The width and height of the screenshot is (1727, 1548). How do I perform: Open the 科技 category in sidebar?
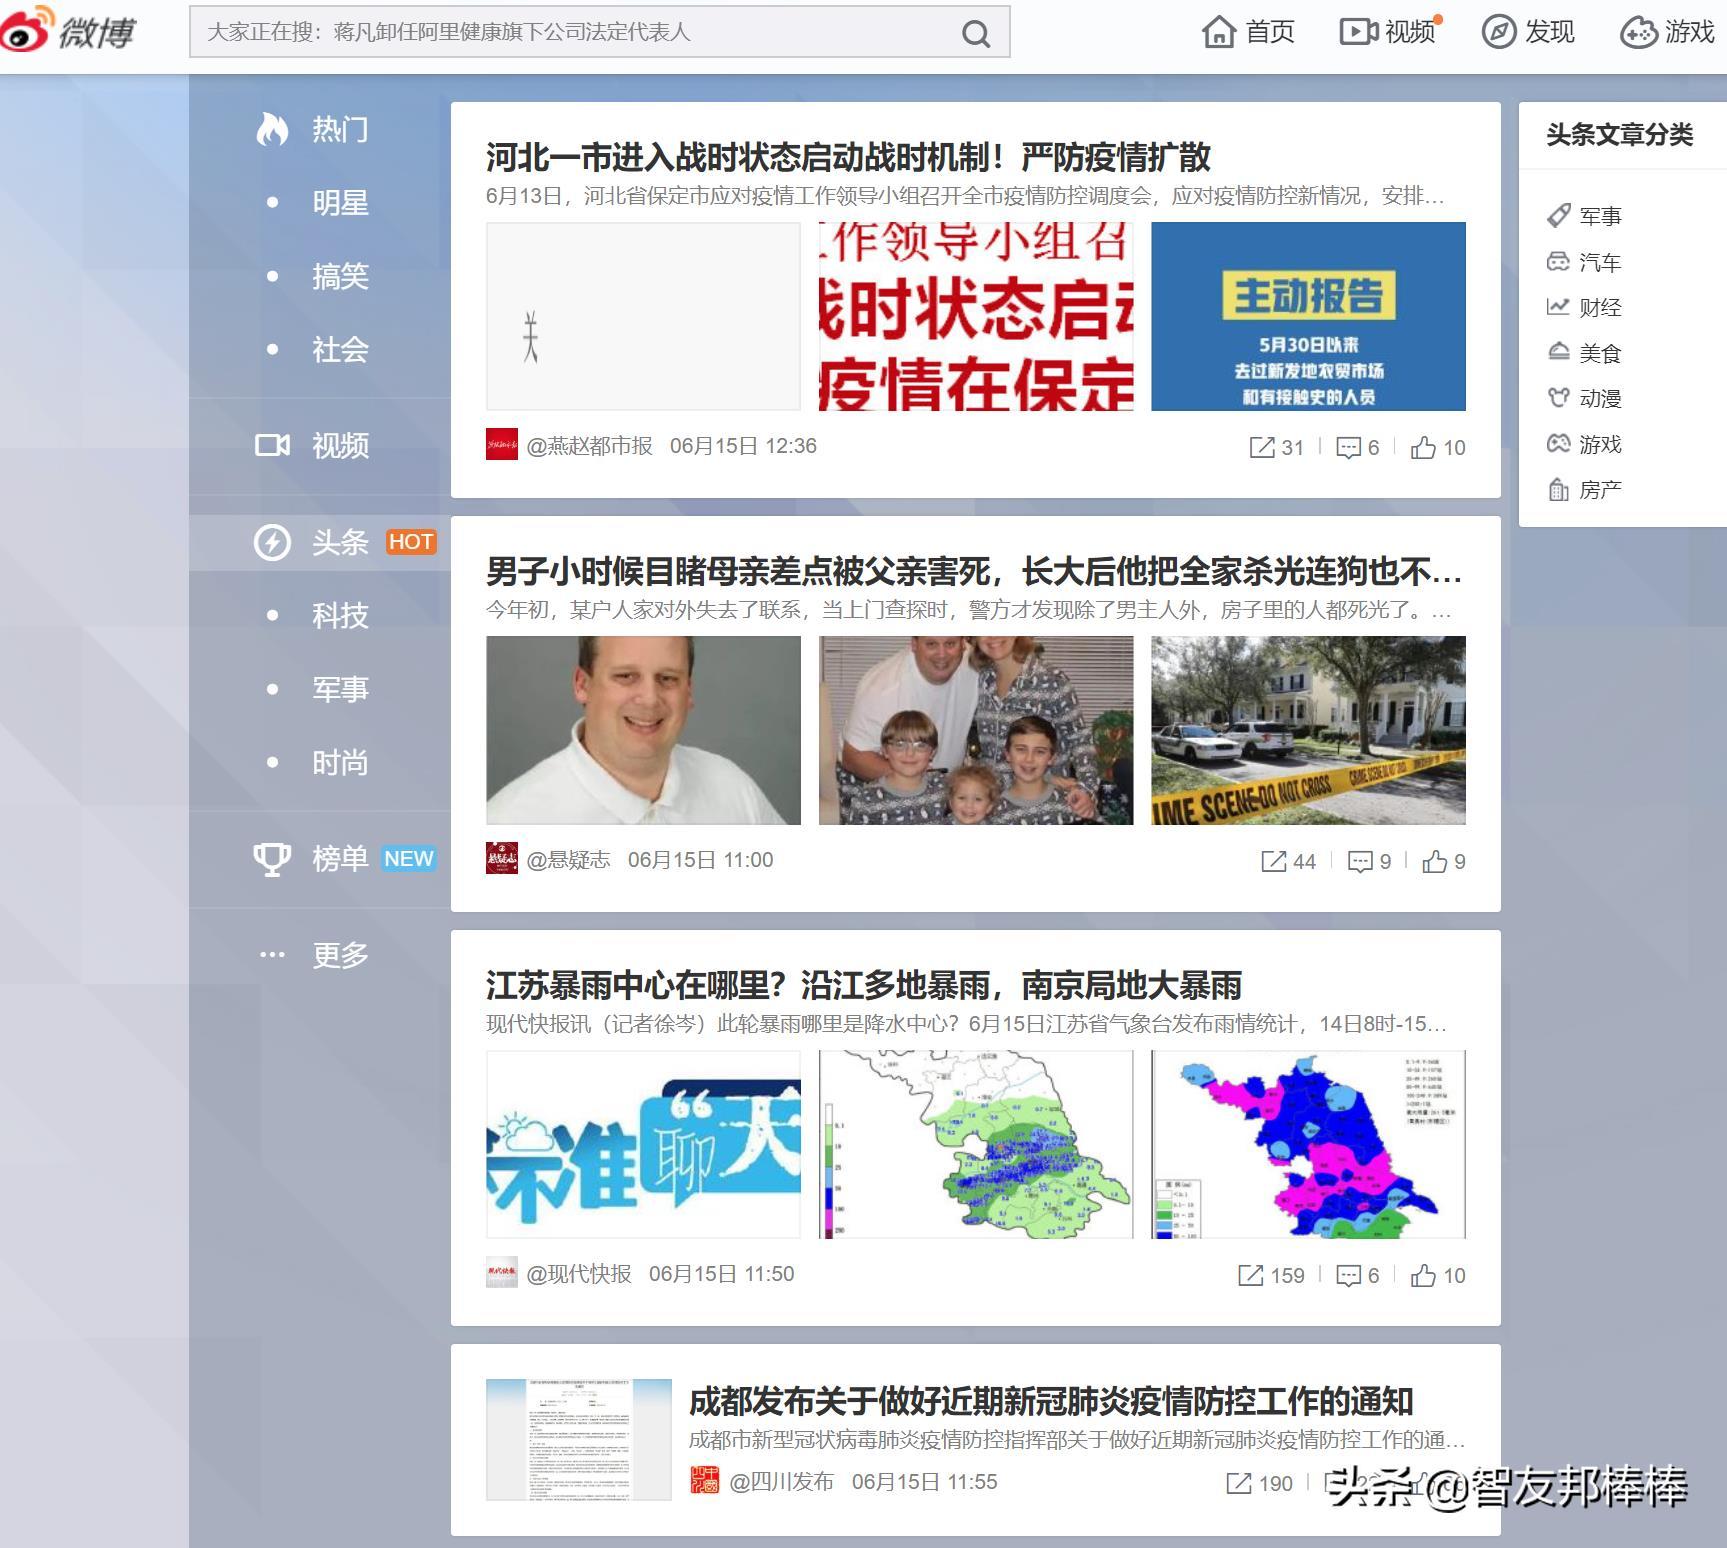[x=339, y=615]
